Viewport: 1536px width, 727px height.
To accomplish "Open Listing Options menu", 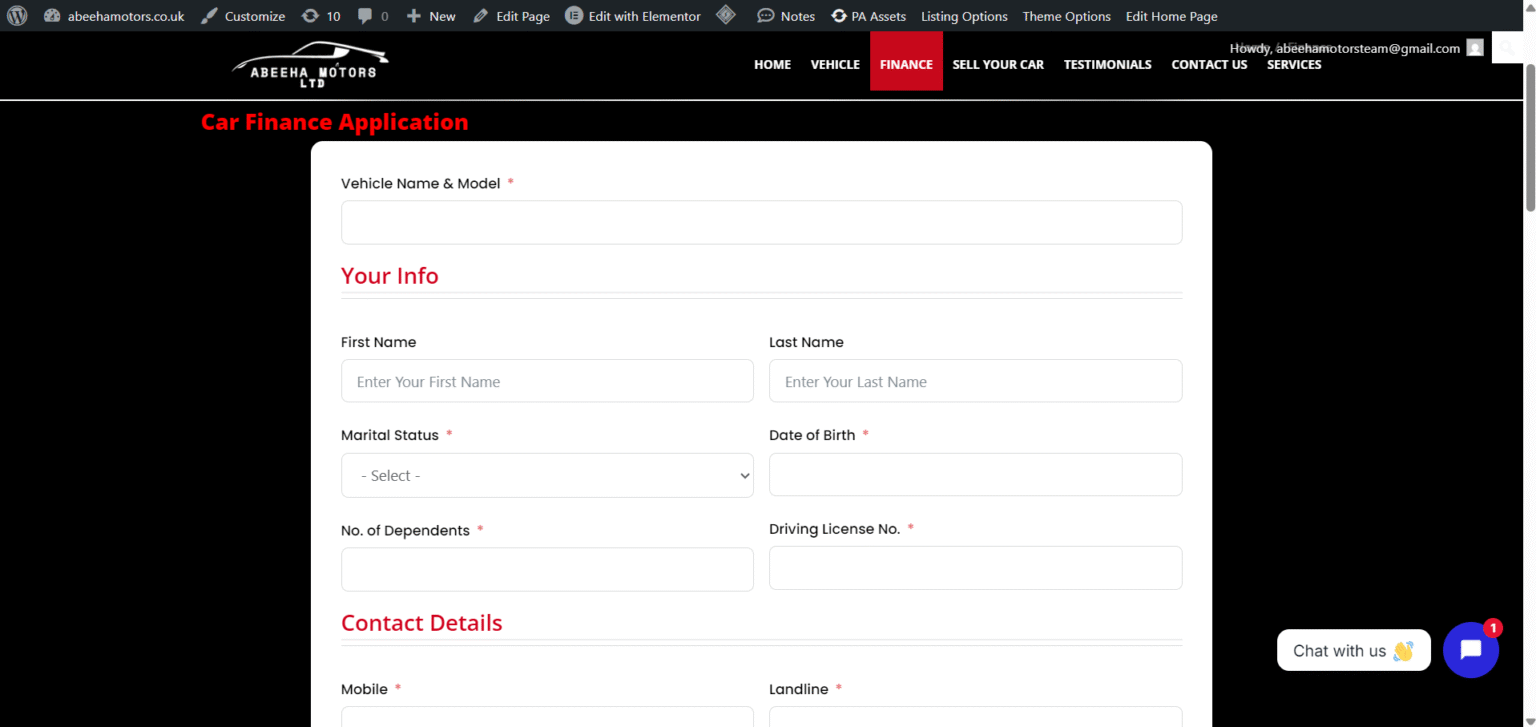I will tap(964, 16).
